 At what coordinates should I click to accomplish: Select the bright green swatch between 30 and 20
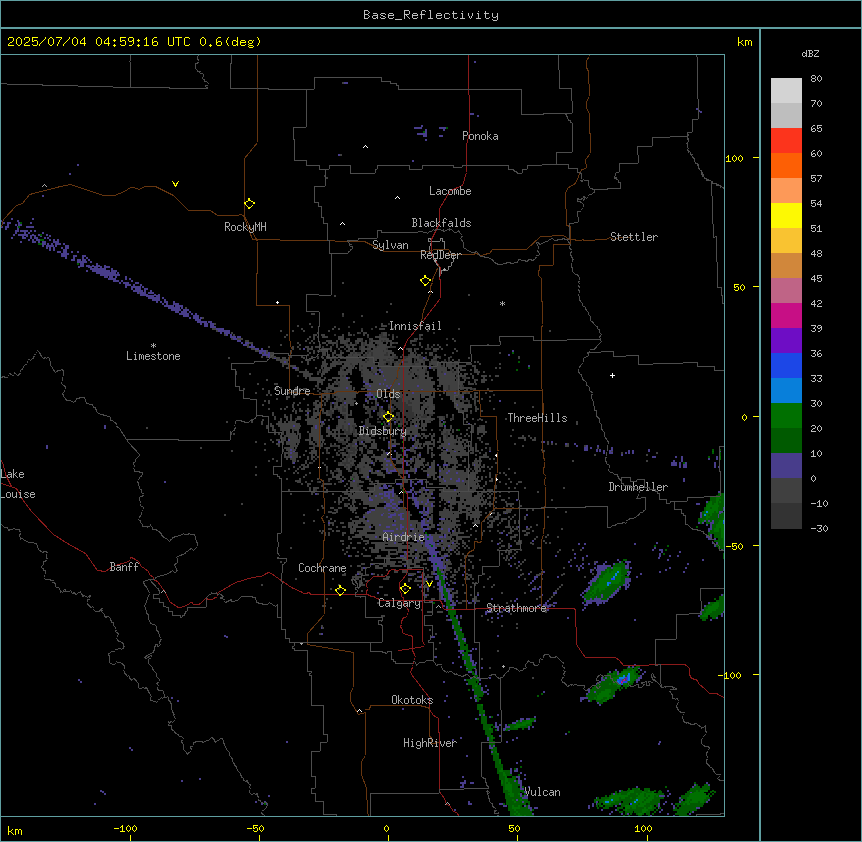tap(786, 416)
